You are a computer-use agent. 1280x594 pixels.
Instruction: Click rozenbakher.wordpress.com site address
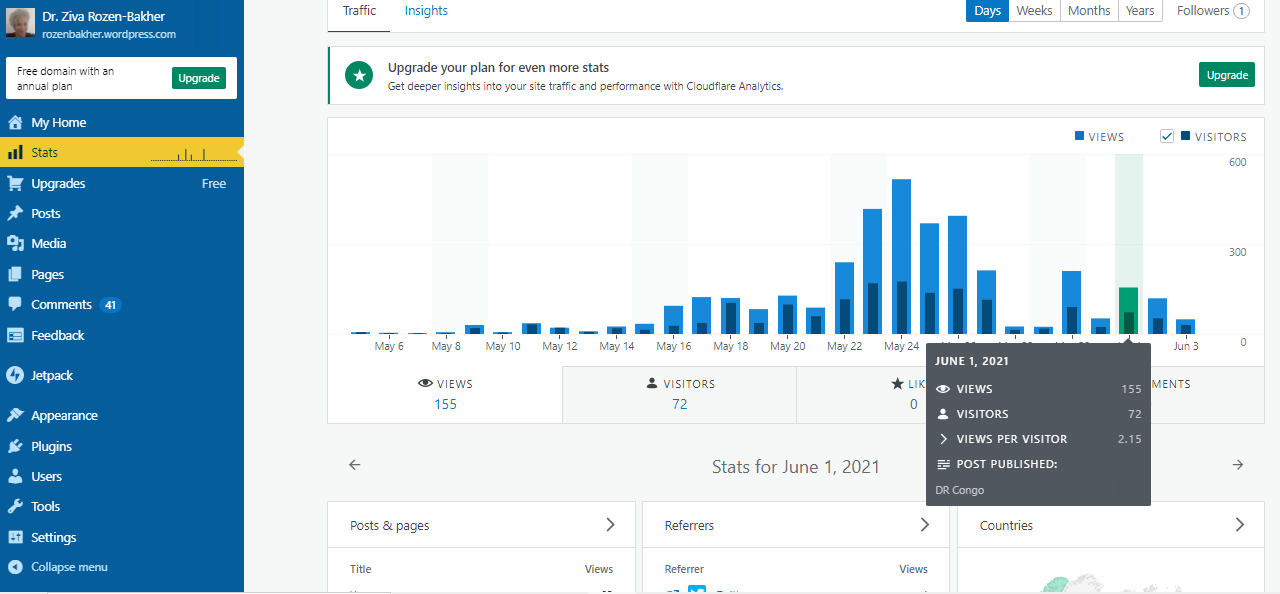click(x=109, y=34)
